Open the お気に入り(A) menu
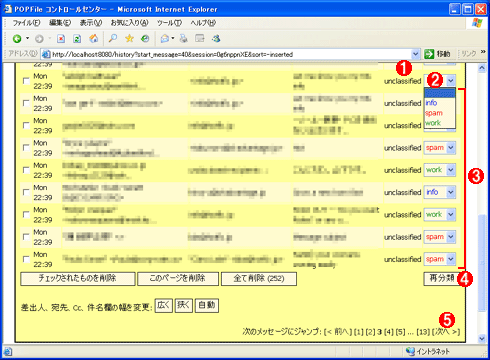The image size is (490, 360). [129, 23]
